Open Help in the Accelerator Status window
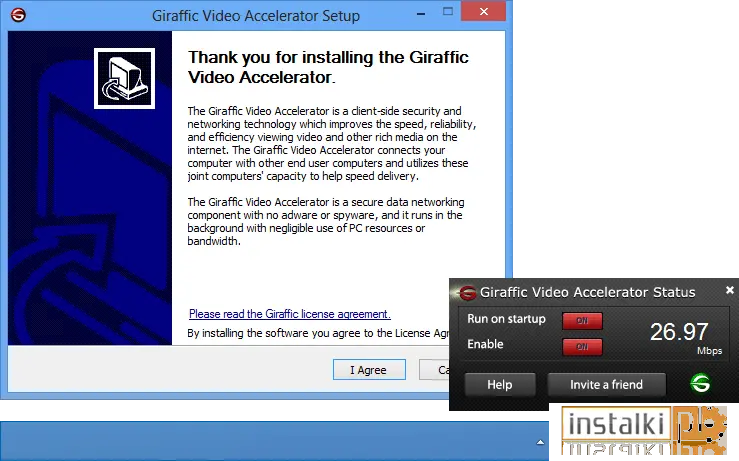Viewport: 739px width, 461px height. pyautogui.click(x=500, y=385)
